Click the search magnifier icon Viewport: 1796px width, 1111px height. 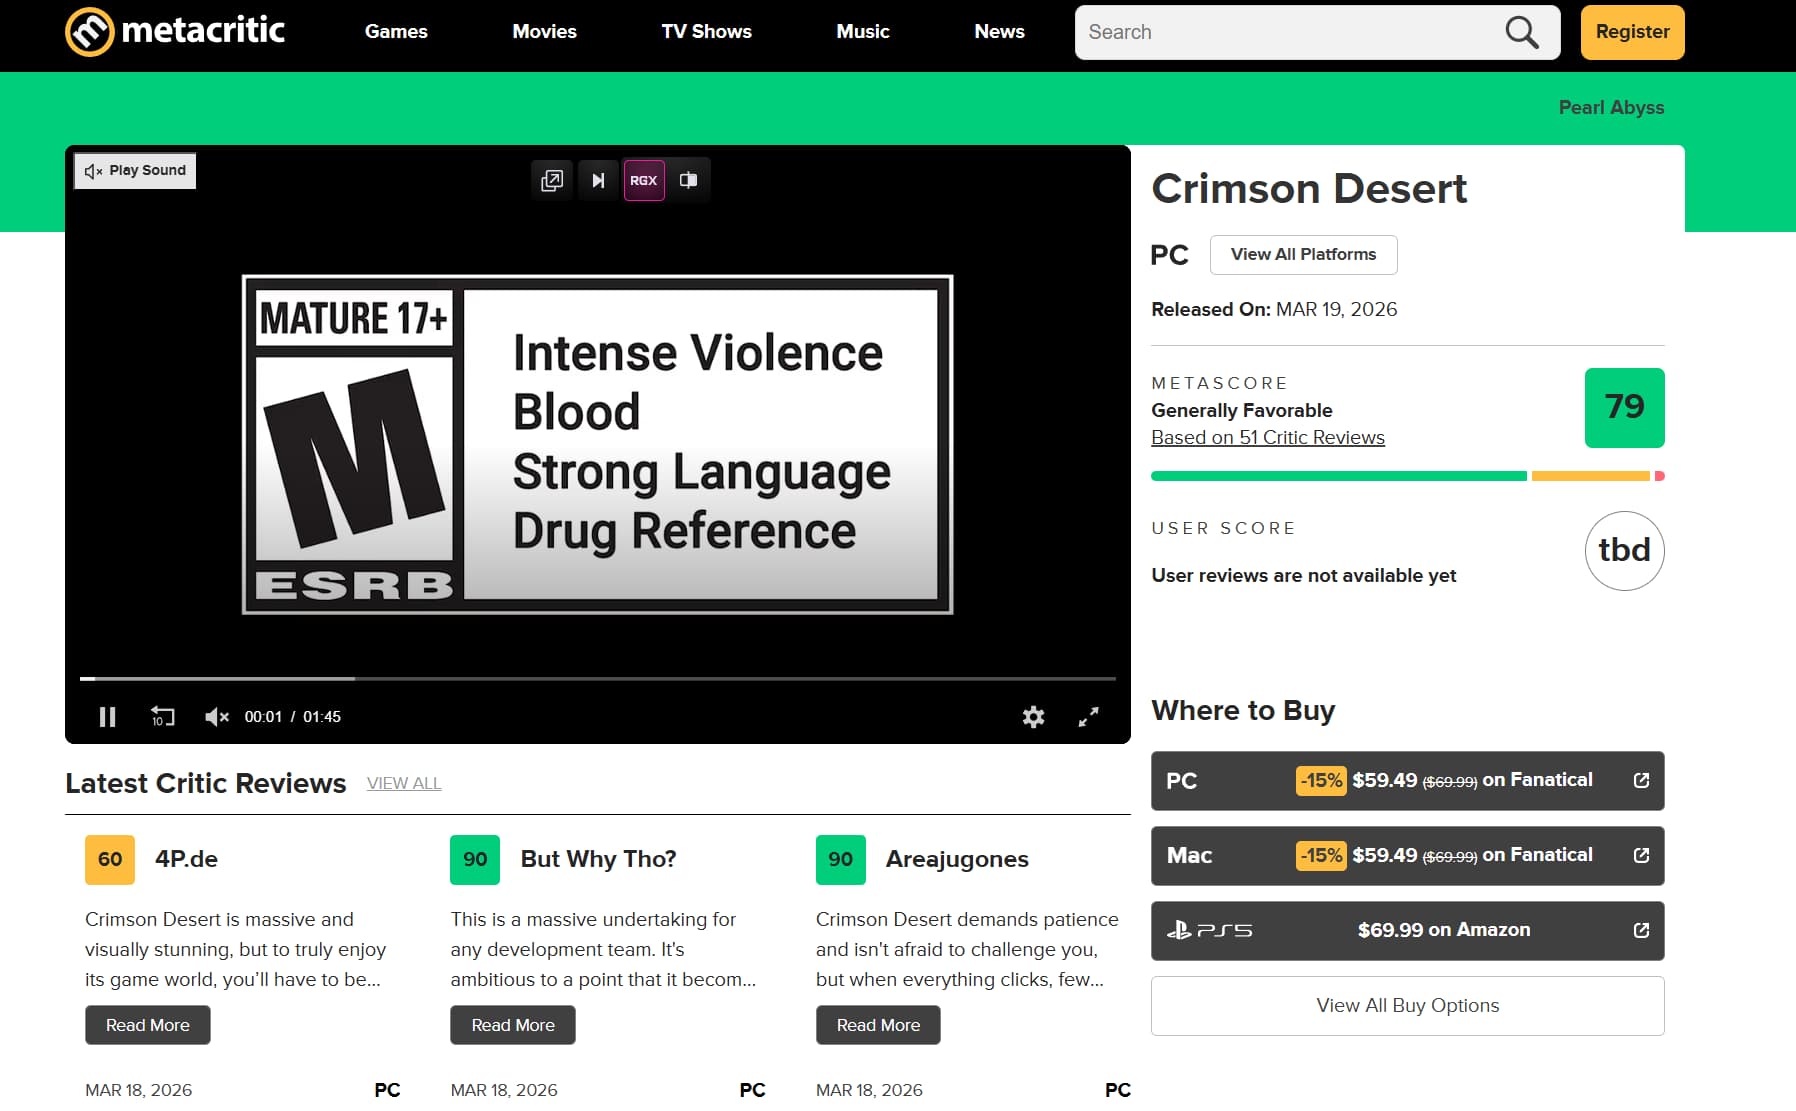[x=1521, y=32]
